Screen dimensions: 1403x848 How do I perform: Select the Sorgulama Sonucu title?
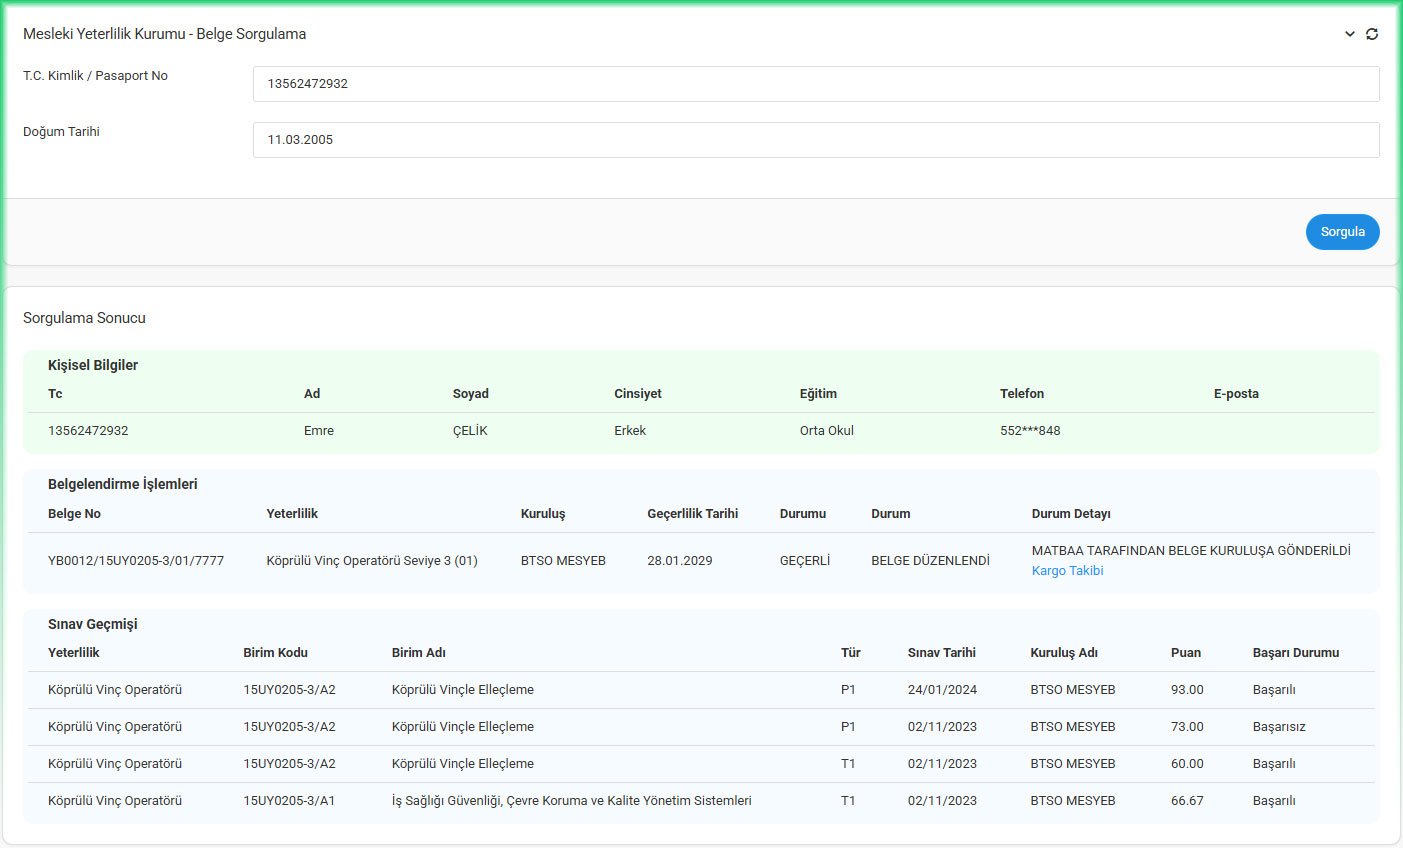[84, 318]
